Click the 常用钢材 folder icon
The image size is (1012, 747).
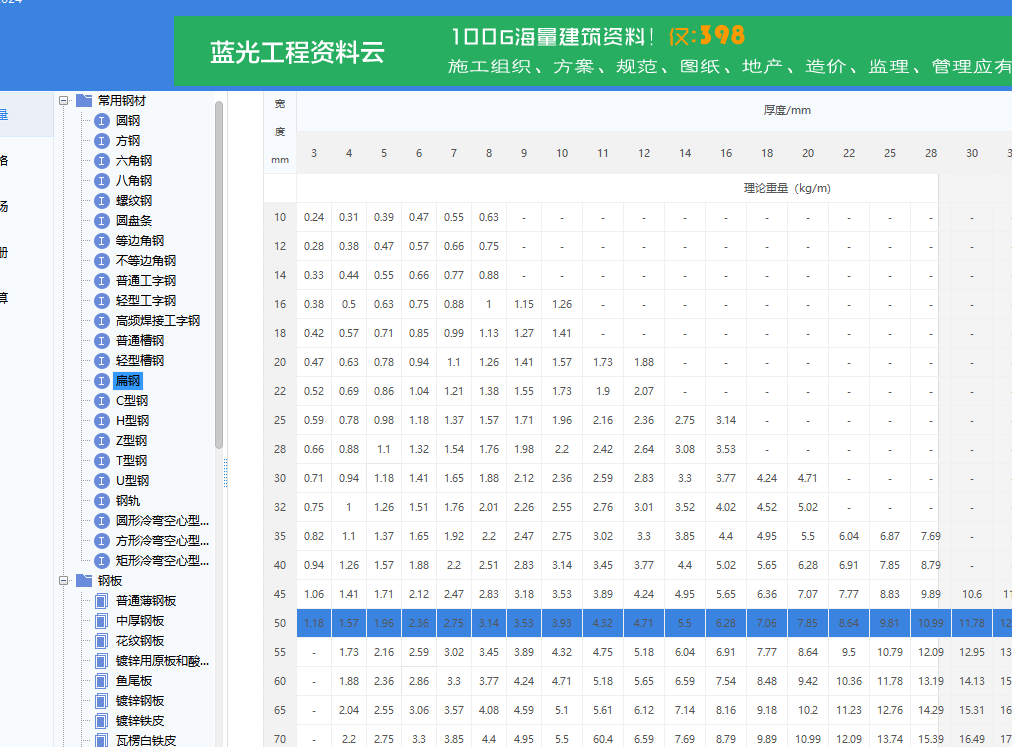point(84,101)
